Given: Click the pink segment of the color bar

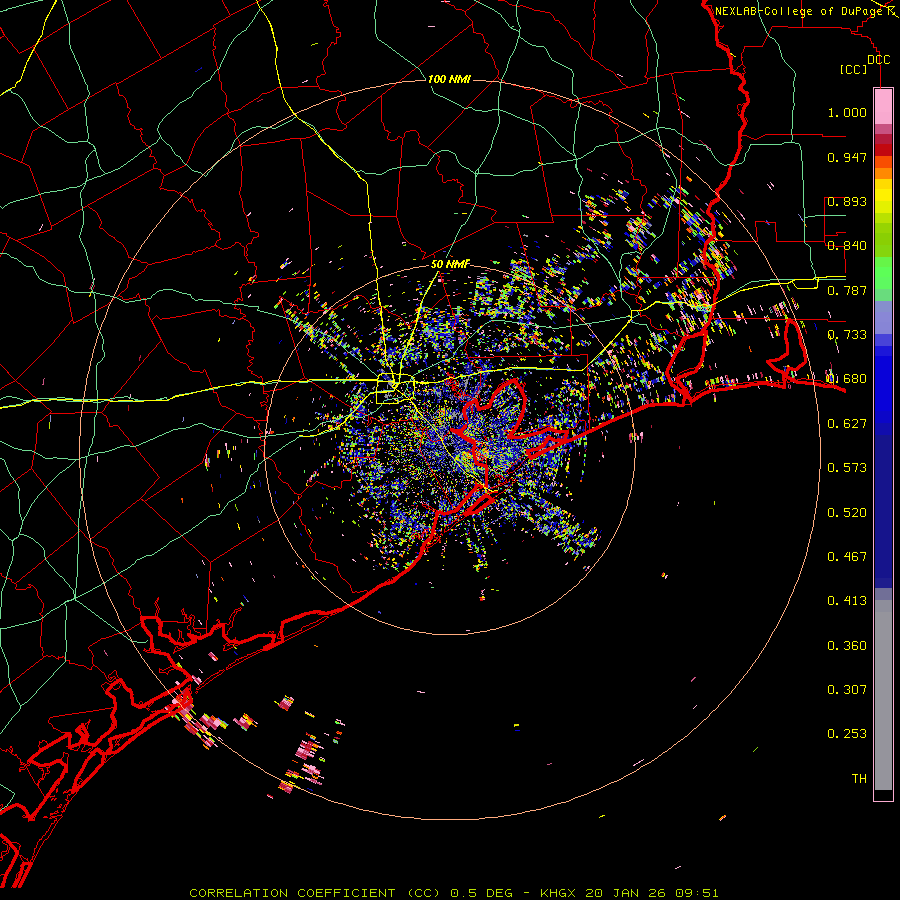Looking at the screenshot, I should click(x=883, y=107).
